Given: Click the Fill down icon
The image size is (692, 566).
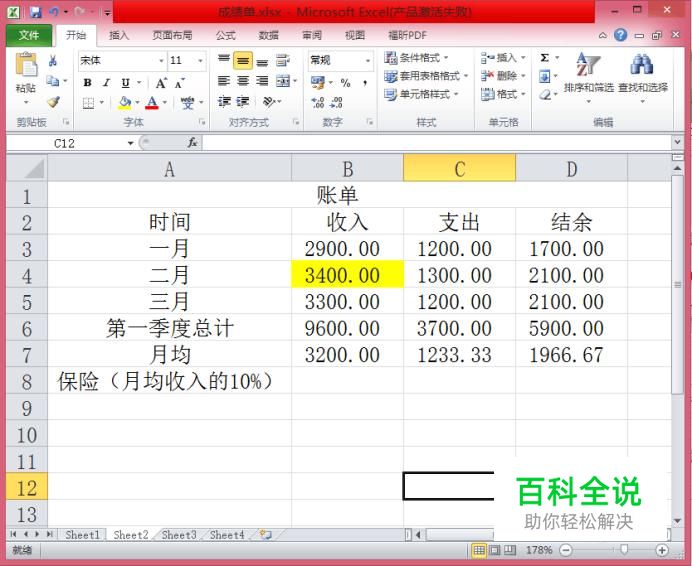Looking at the screenshot, I should pos(545,76).
